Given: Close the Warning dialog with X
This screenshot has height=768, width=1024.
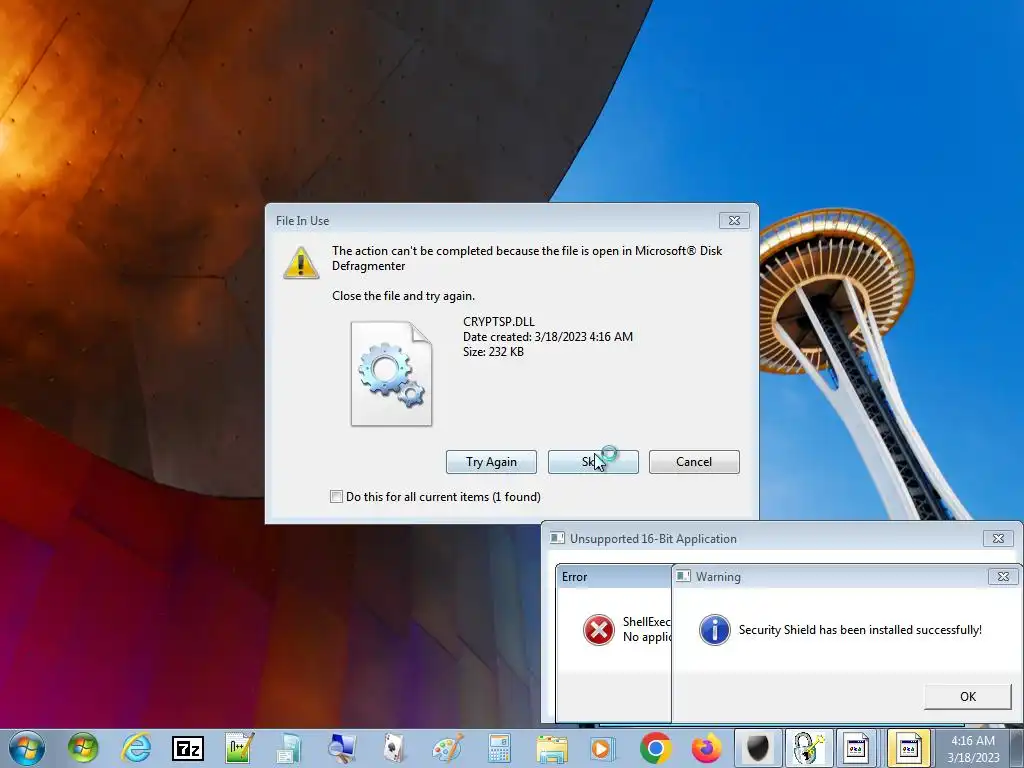Looking at the screenshot, I should pos(1003,577).
